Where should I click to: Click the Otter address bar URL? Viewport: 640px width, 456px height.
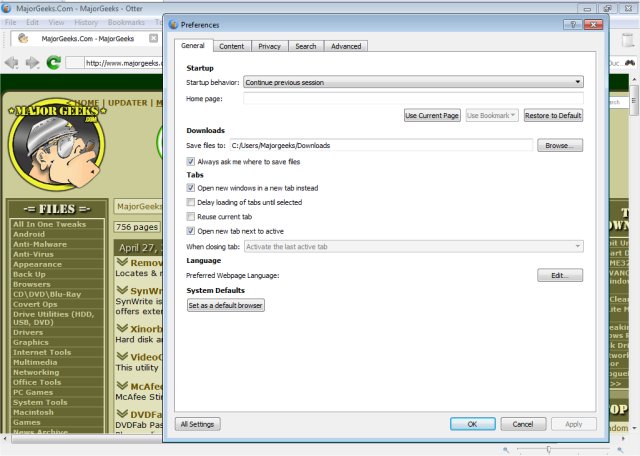click(x=123, y=63)
